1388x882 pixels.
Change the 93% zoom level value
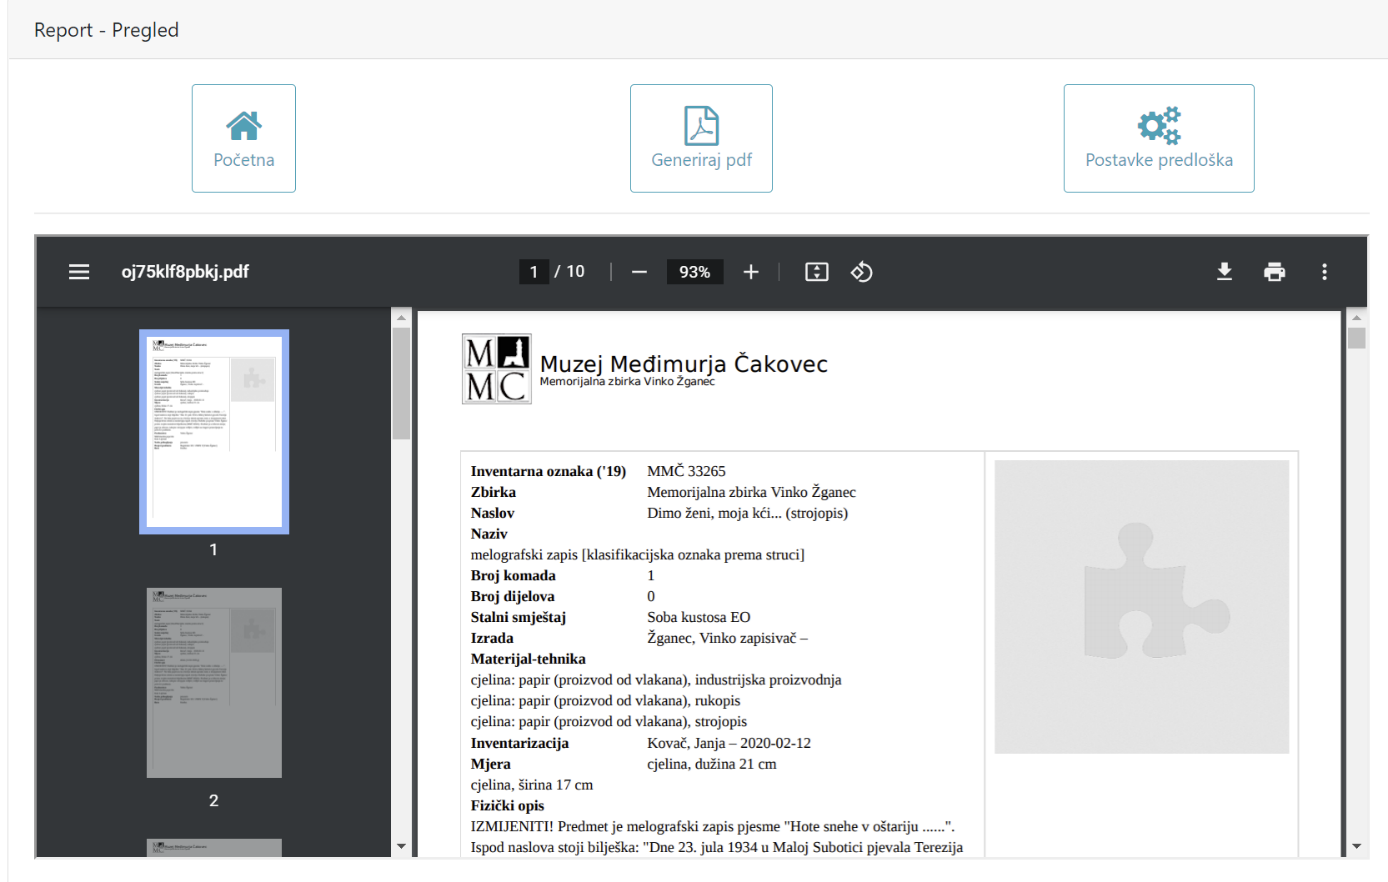pyautogui.click(x=694, y=271)
